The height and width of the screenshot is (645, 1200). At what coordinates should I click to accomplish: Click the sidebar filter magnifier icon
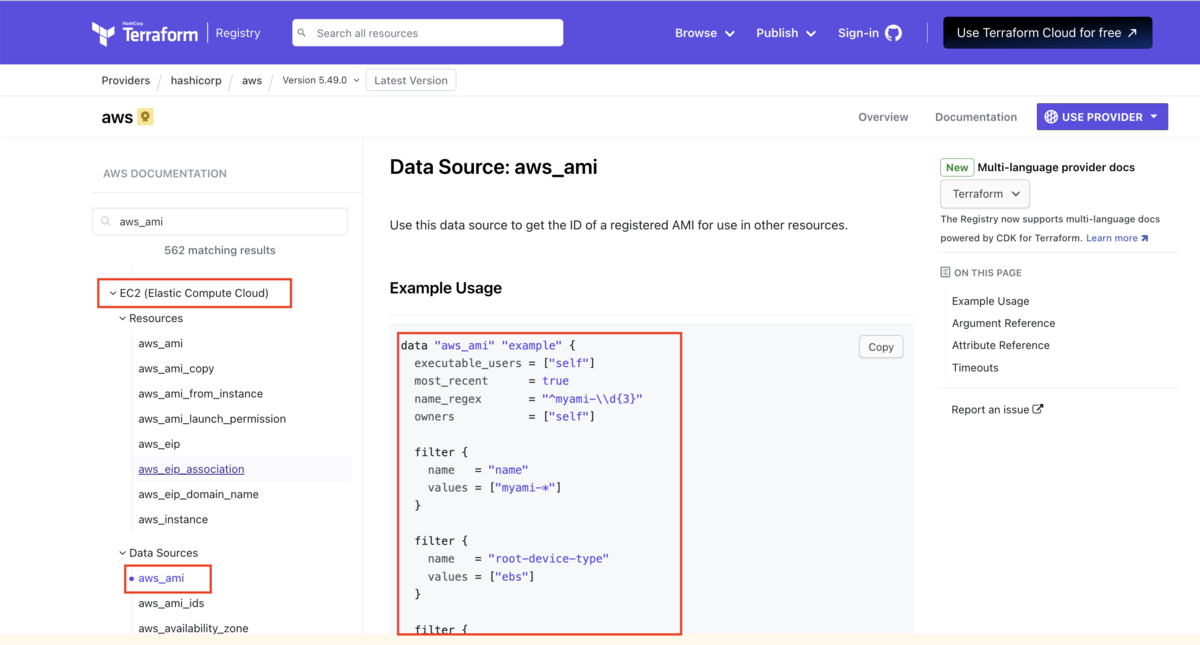coord(106,222)
